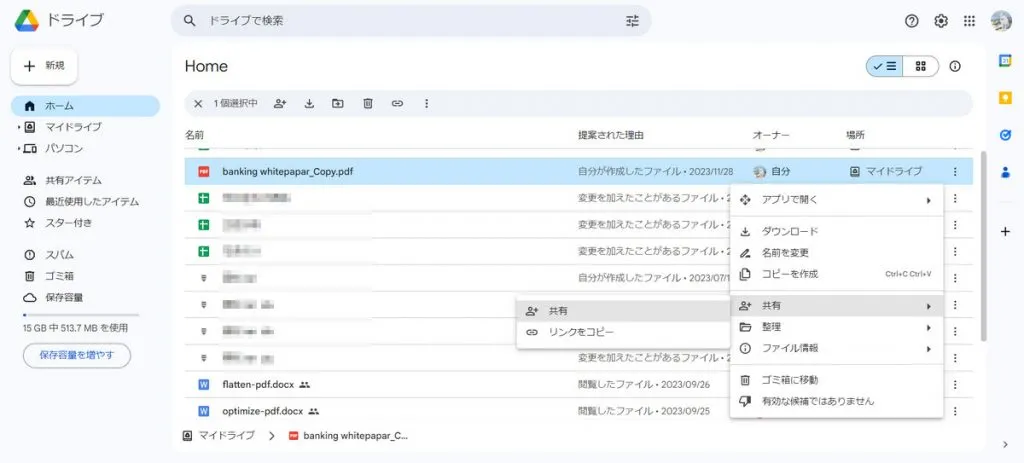Switch to list layout view
The image size is (1024, 463).
[x=885, y=66]
